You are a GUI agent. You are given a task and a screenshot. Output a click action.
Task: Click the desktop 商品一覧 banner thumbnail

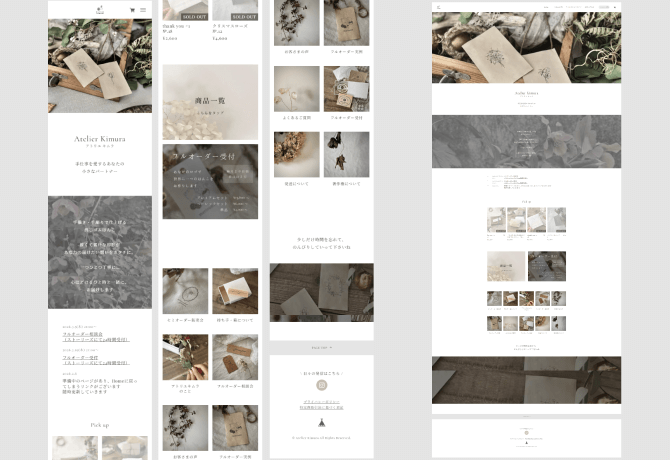pos(506,266)
